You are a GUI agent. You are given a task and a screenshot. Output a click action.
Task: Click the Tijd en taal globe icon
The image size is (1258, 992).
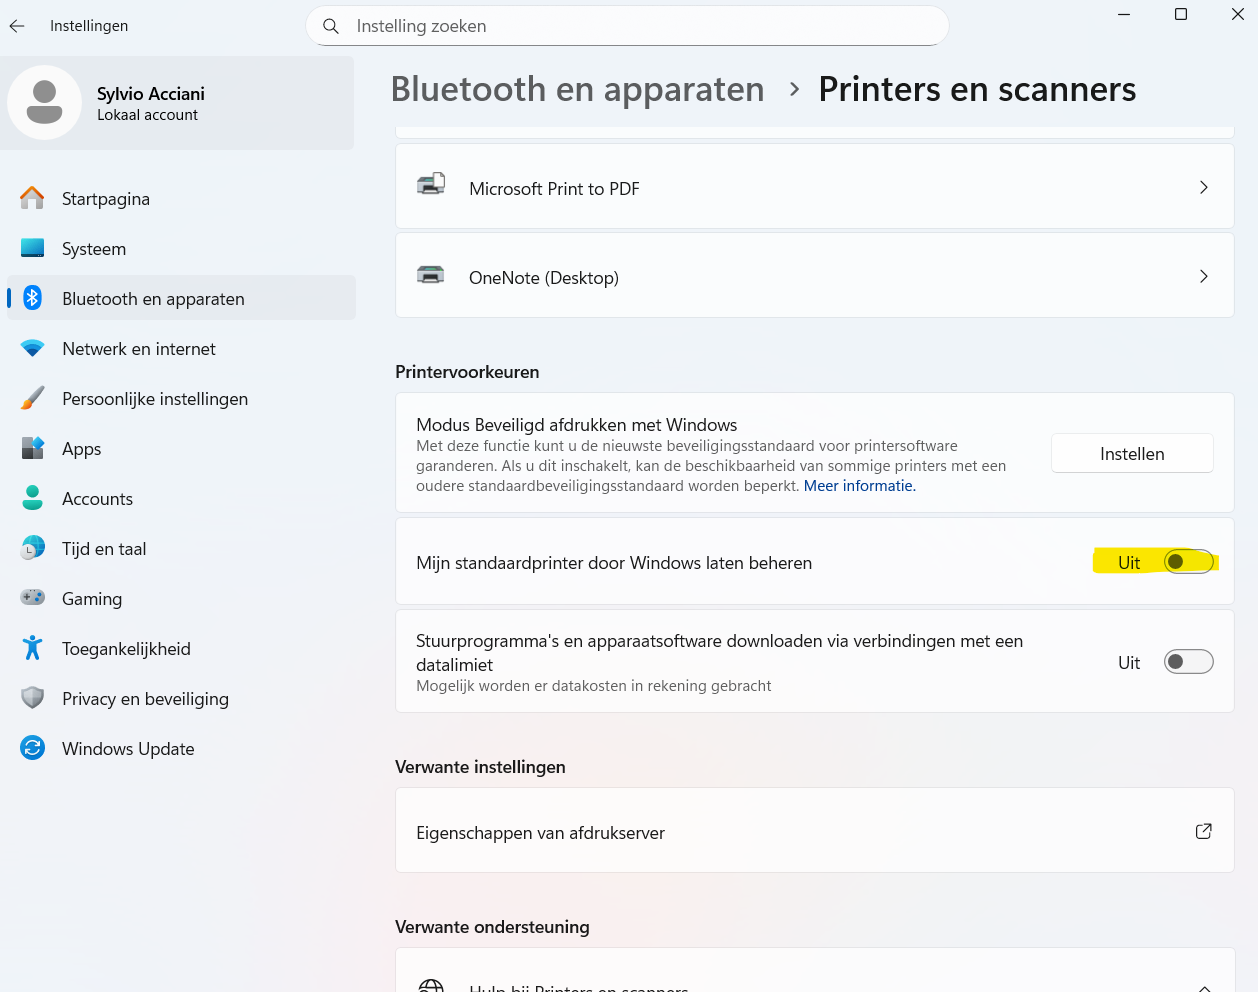pos(32,548)
